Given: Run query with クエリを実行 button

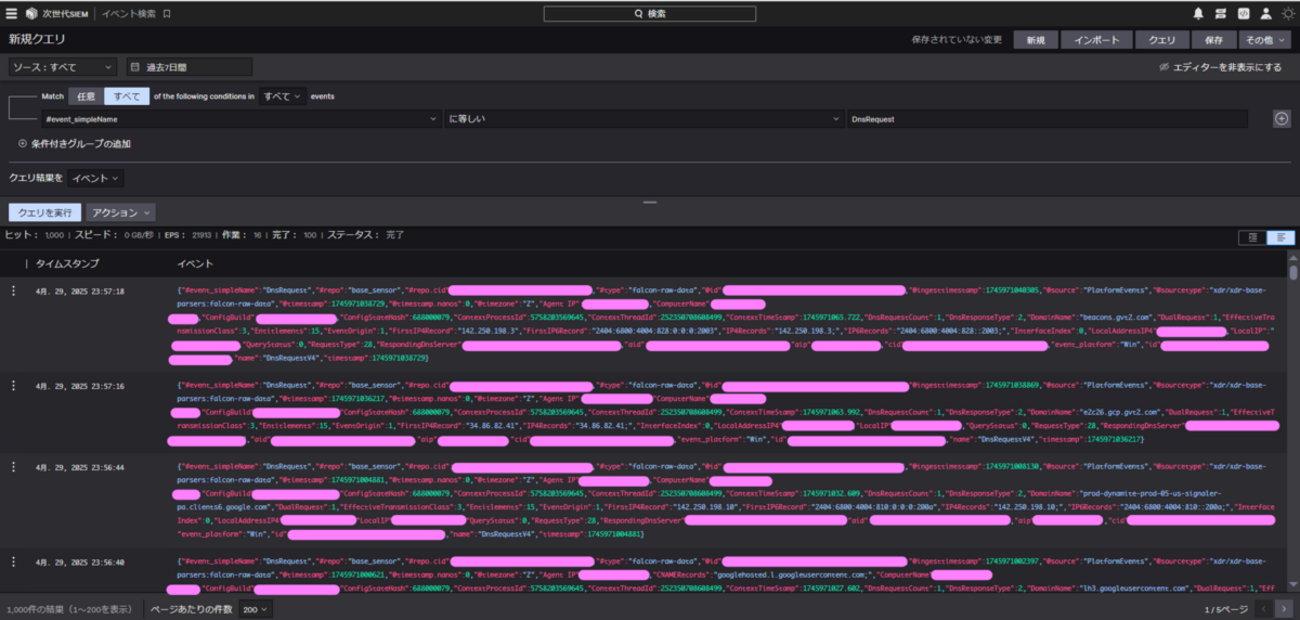Looking at the screenshot, I should pyautogui.click(x=44, y=213).
